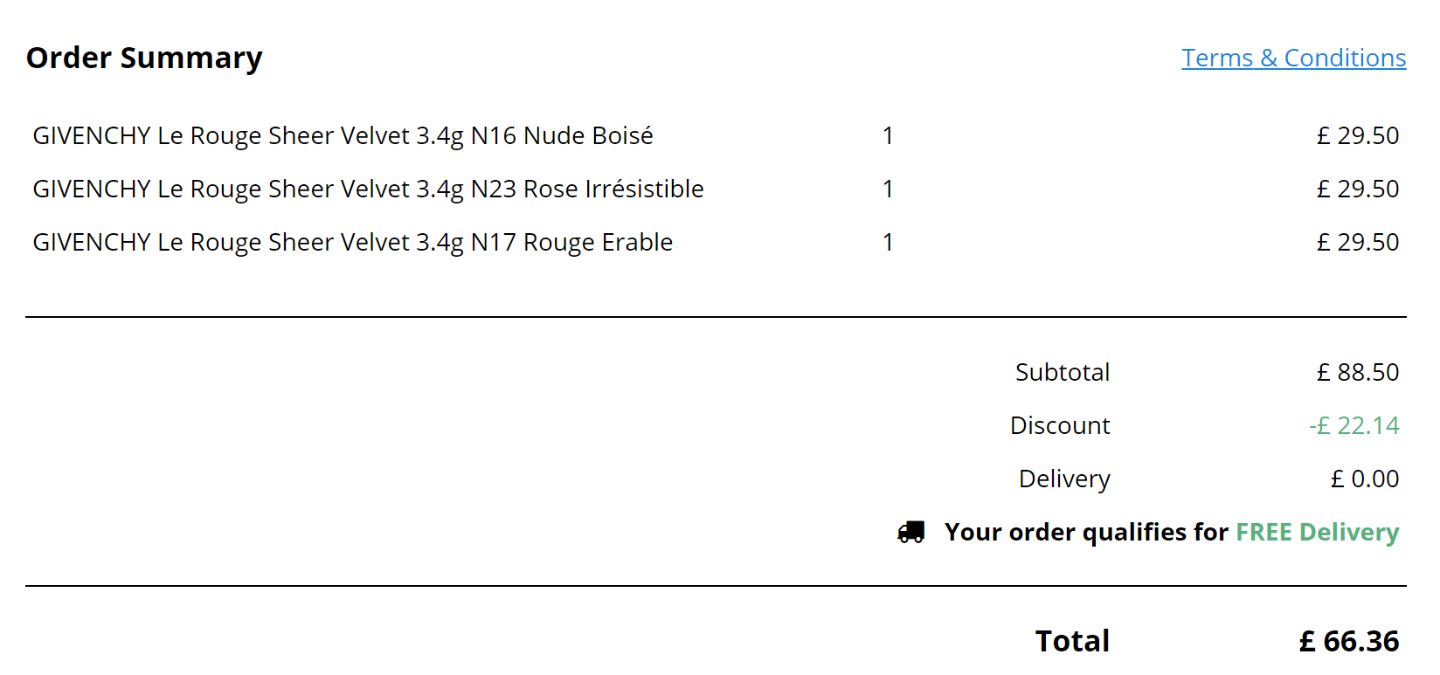This screenshot has width=1440, height=675.
Task: Select the N23 Rose Irrésistible item name
Action: [368, 189]
